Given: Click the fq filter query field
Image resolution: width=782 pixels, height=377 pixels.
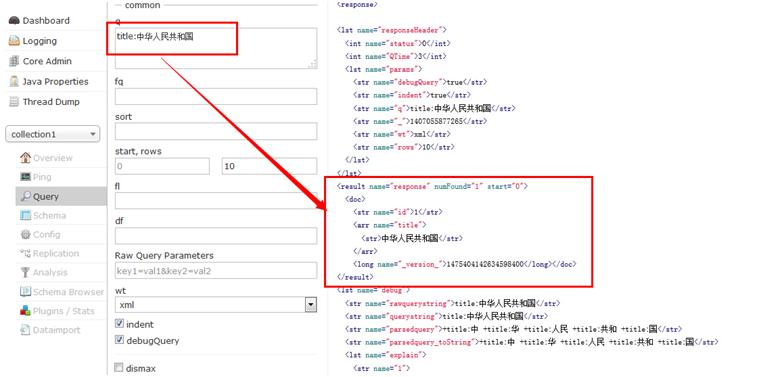Looking at the screenshot, I should tap(216, 96).
